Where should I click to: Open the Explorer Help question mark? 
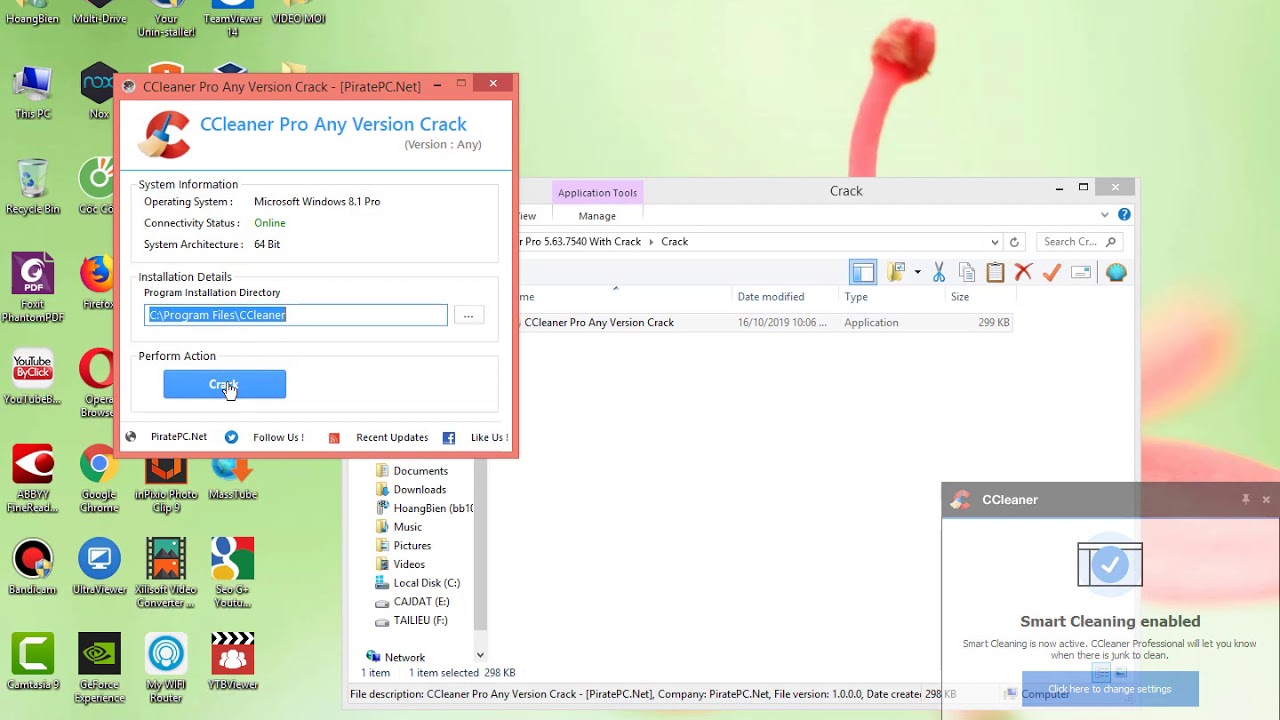point(1124,215)
